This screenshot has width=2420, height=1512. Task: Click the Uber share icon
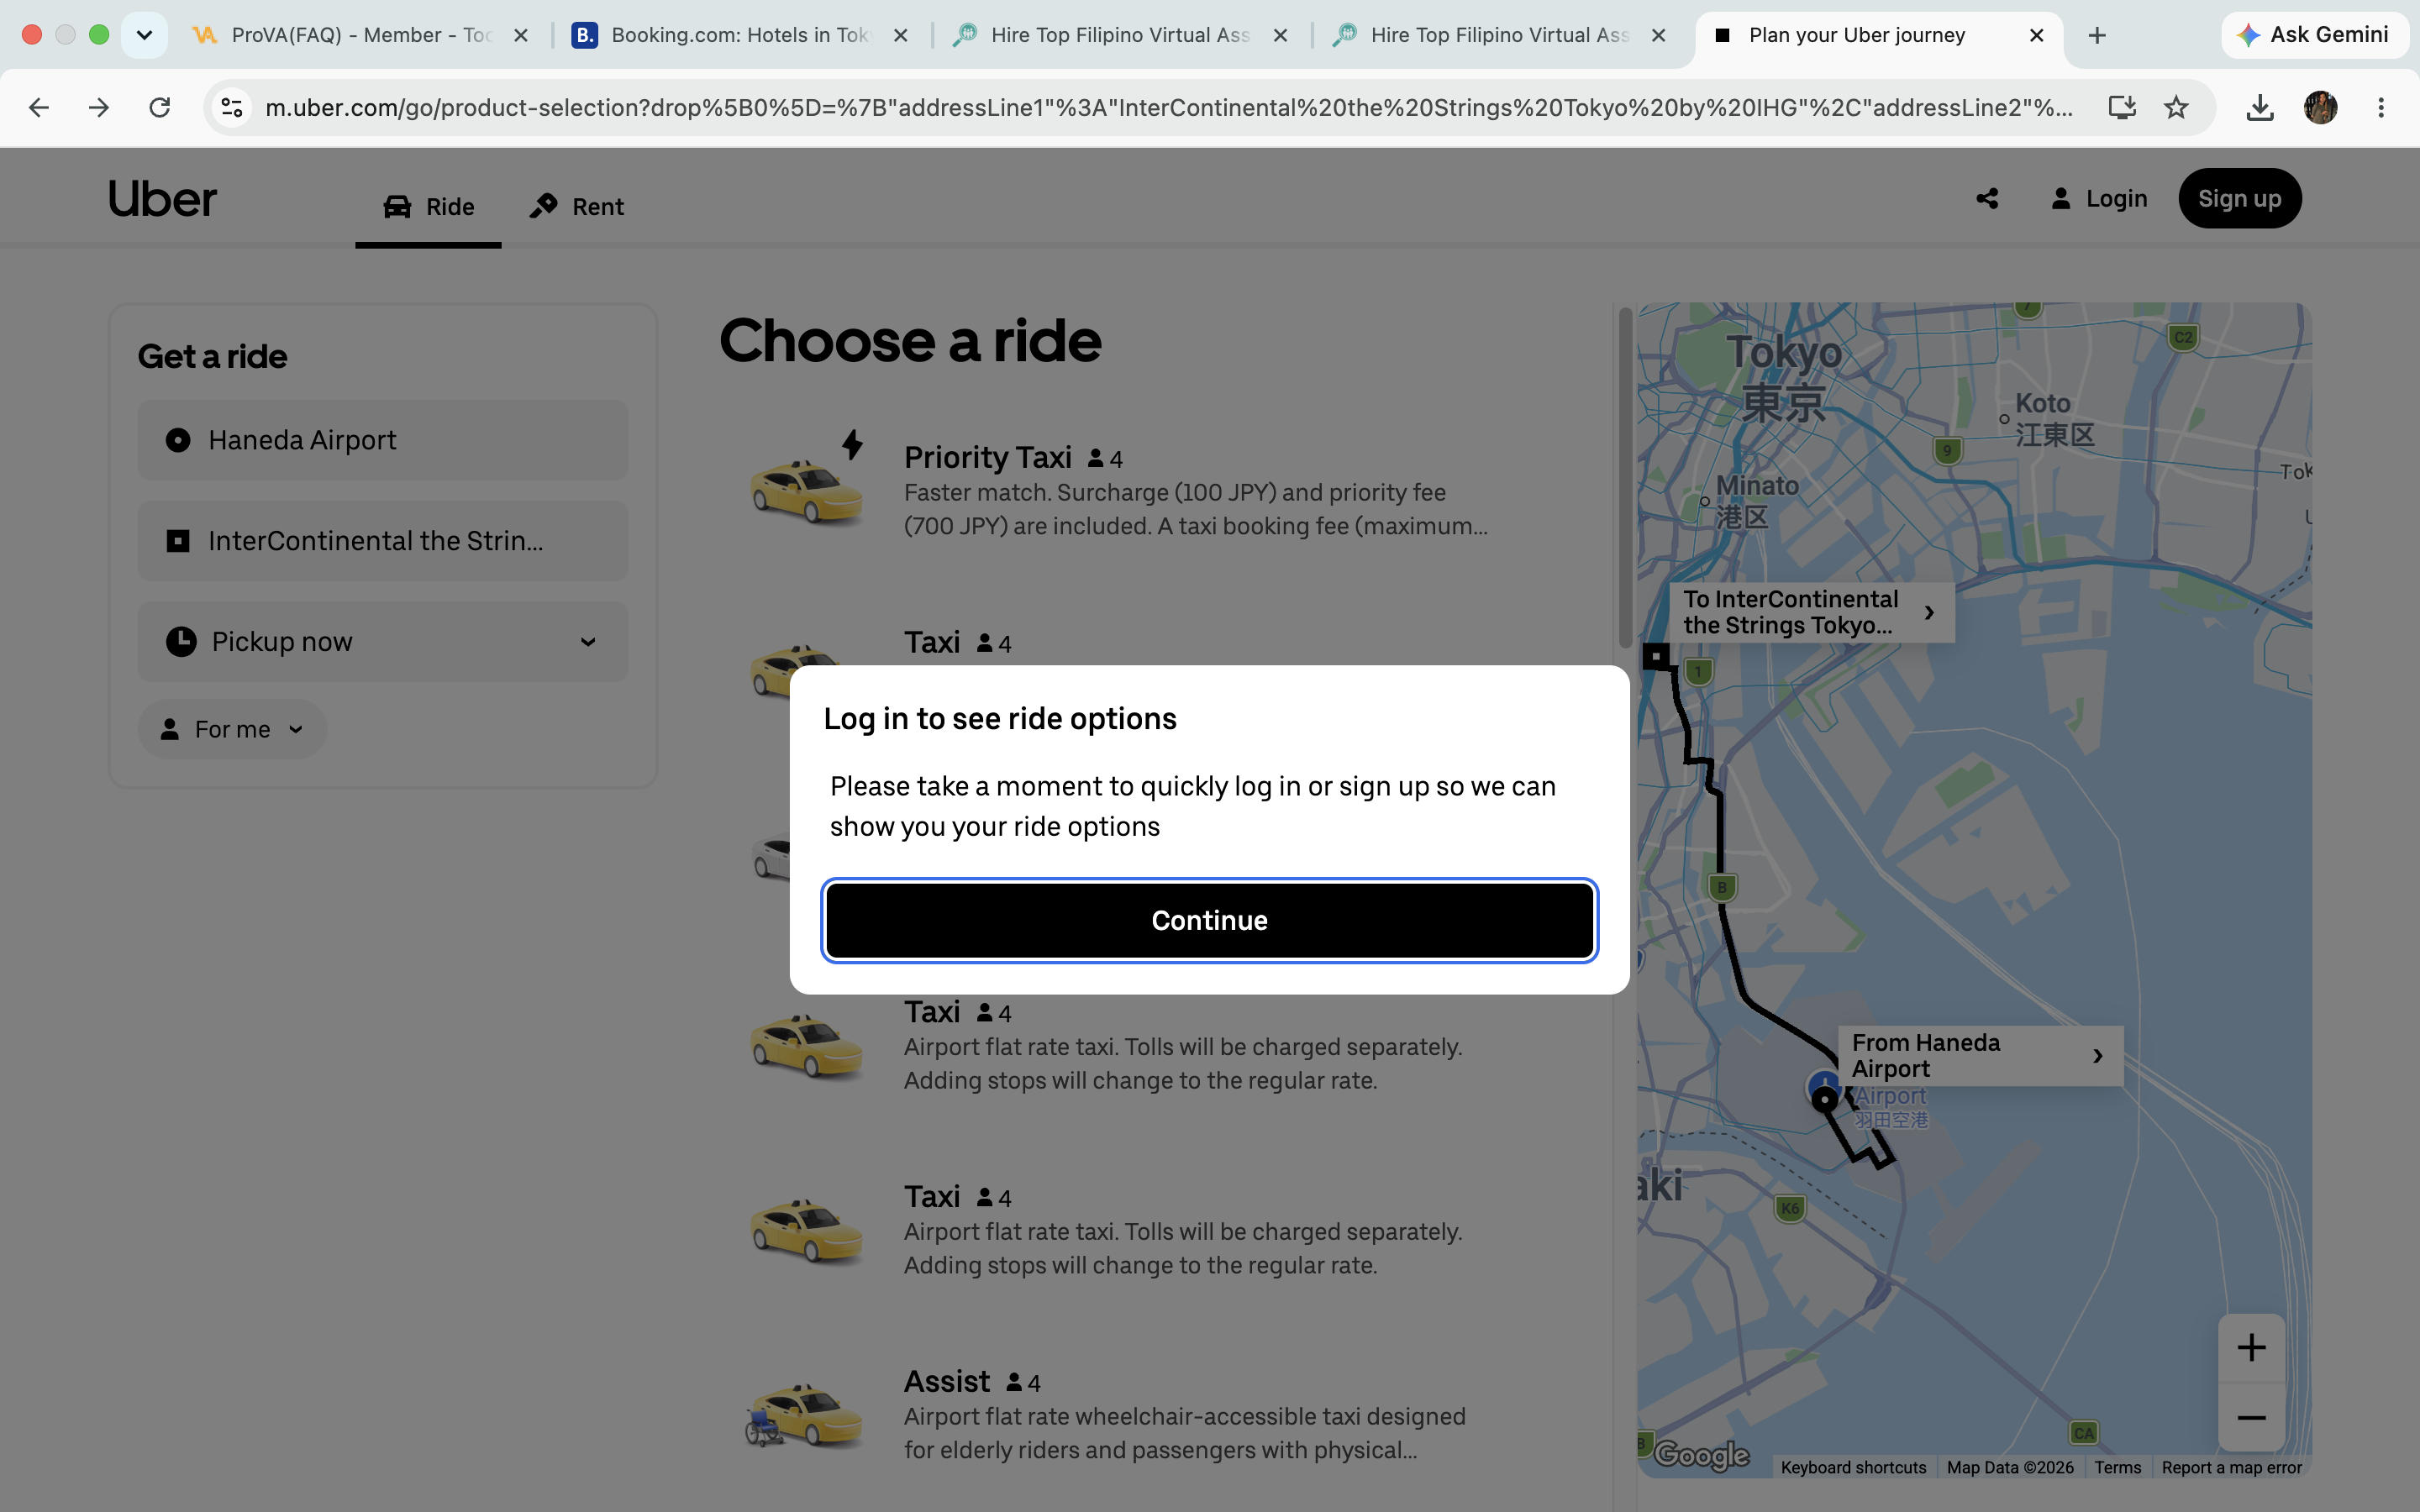click(1987, 199)
